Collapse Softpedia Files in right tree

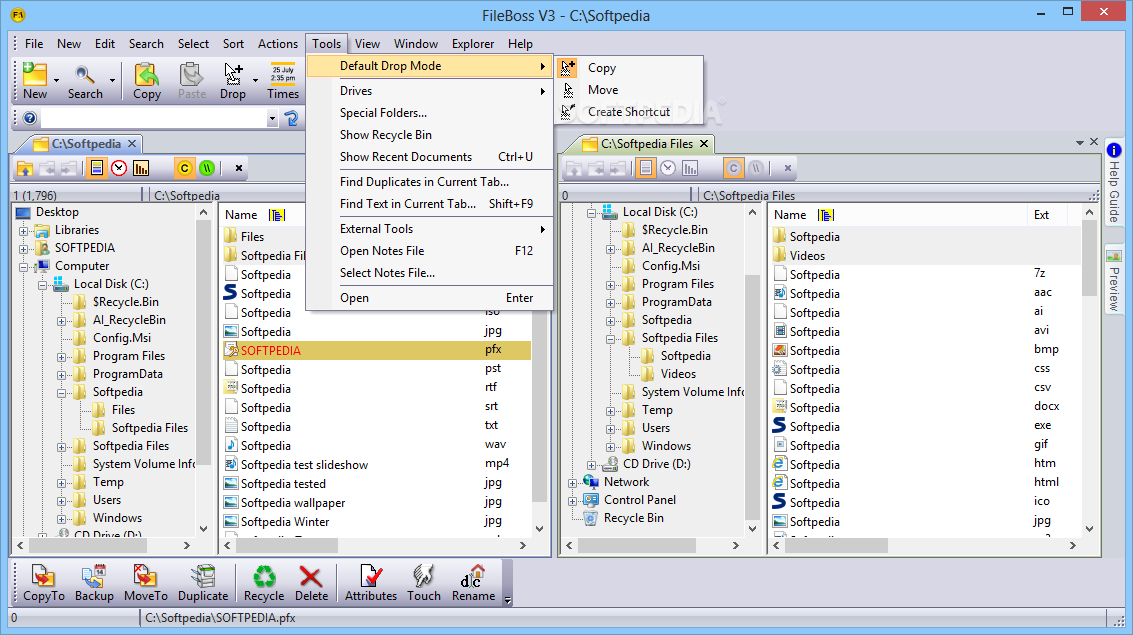611,339
